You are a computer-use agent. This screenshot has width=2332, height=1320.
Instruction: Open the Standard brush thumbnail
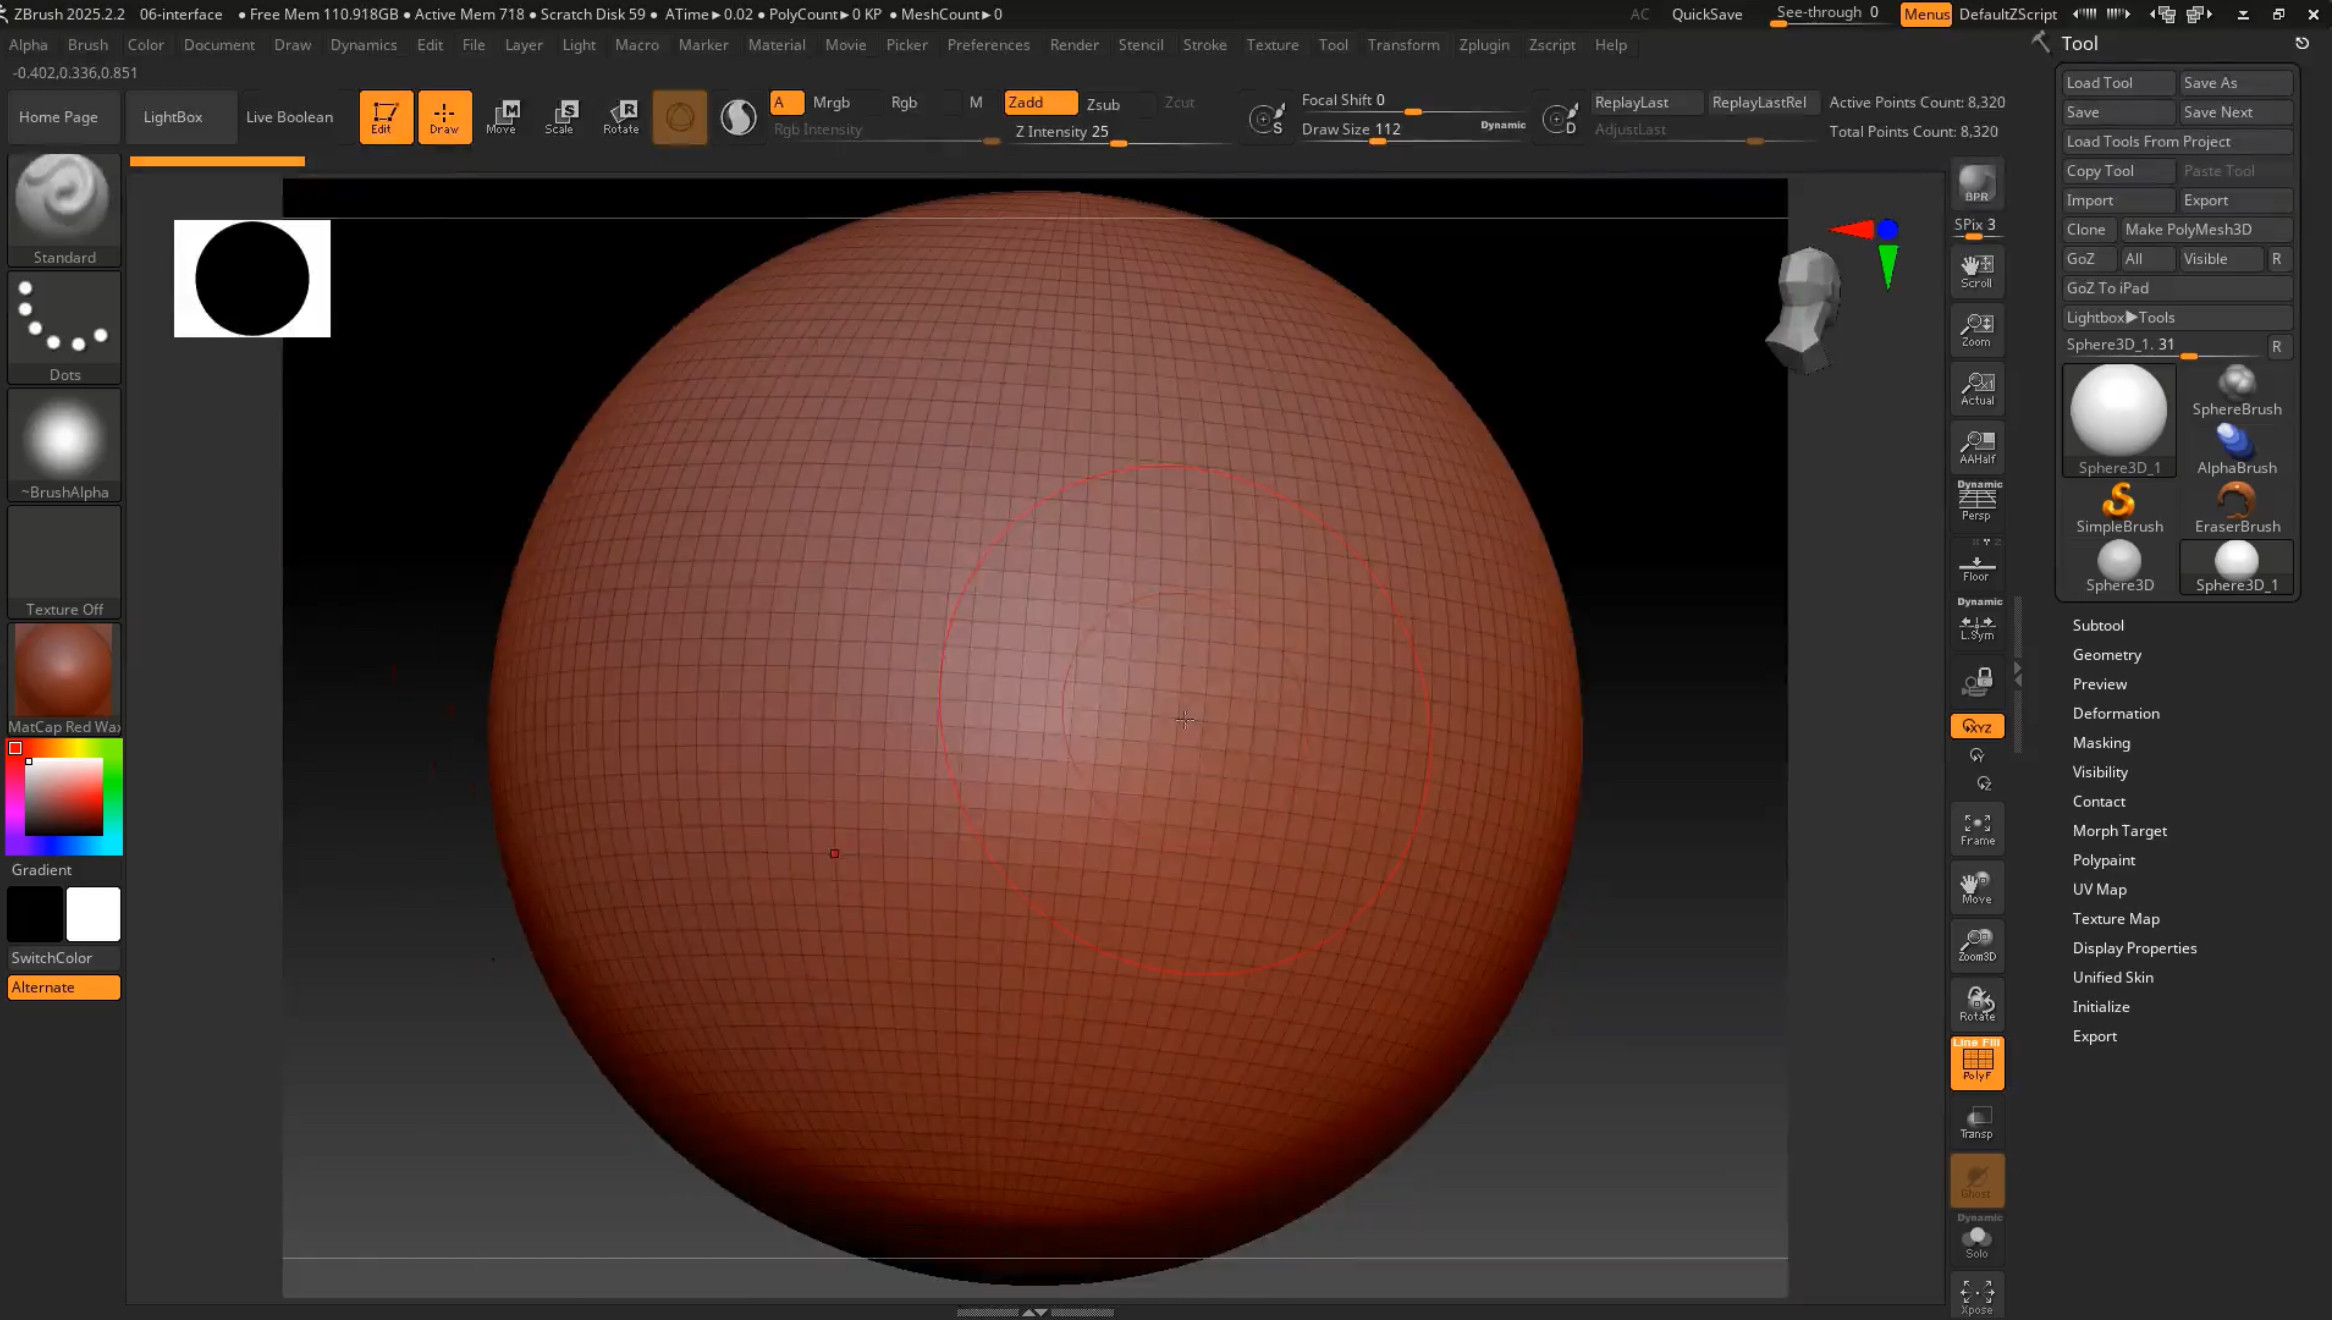point(64,198)
